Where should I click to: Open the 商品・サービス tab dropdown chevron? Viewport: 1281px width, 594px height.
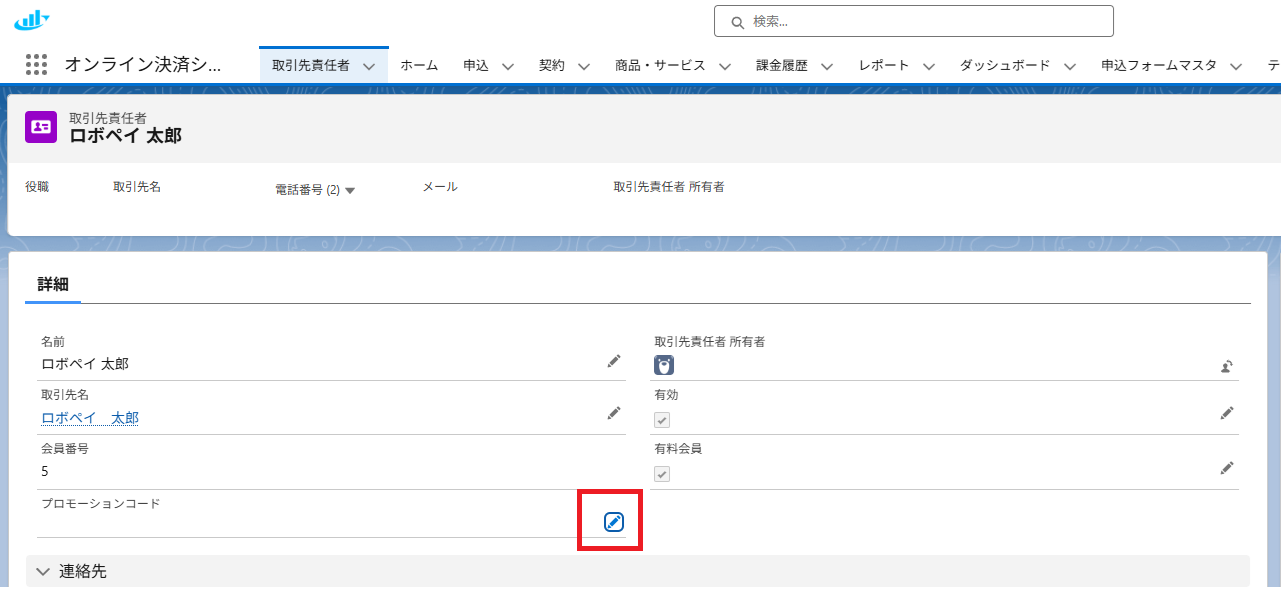tap(725, 66)
